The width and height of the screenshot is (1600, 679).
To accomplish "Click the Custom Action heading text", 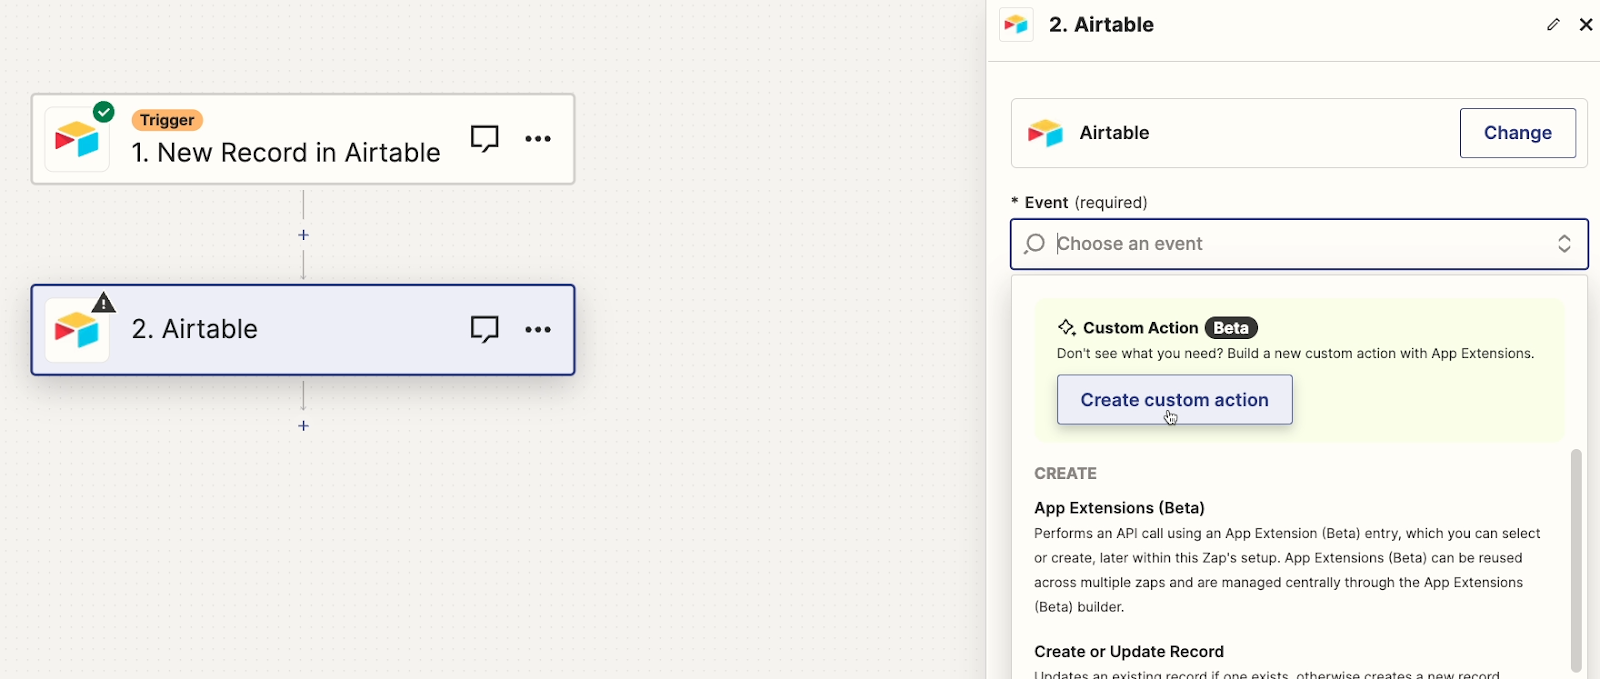I will tap(1140, 328).
